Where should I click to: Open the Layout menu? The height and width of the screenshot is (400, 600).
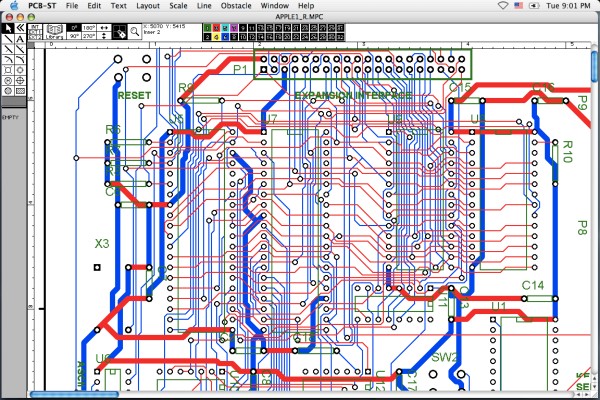[148, 6]
